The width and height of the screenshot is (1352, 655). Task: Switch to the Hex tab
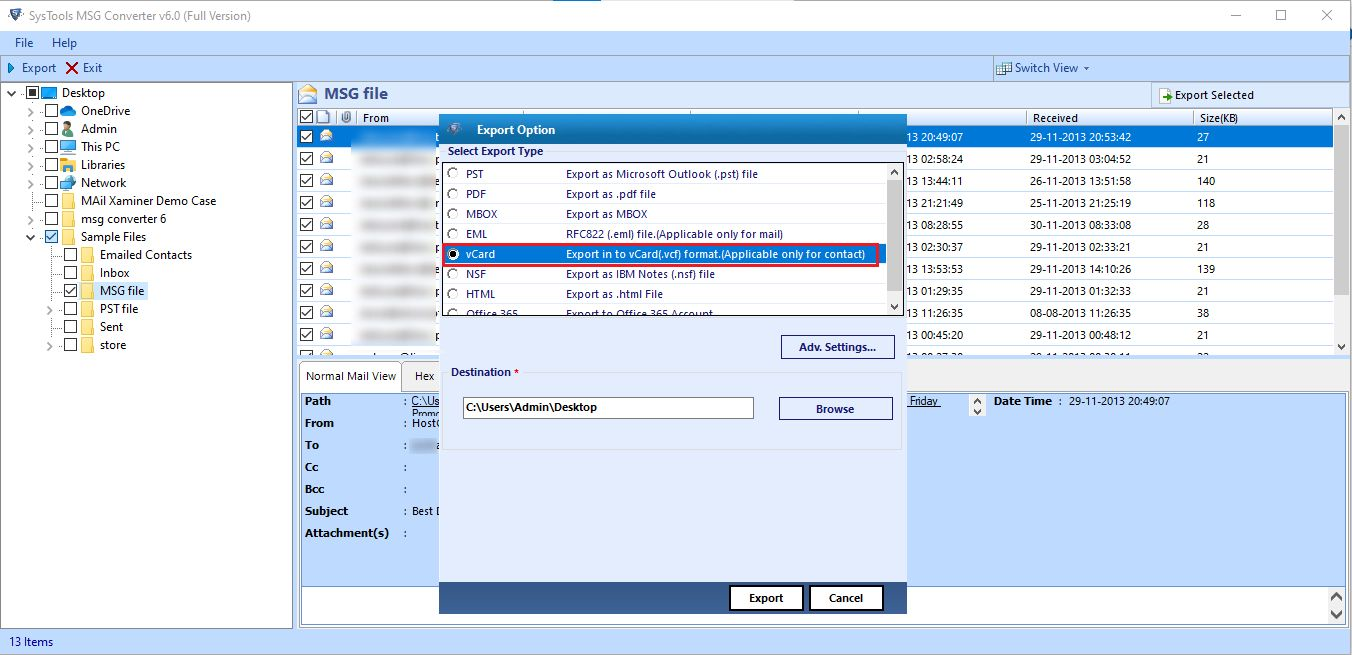pos(424,376)
